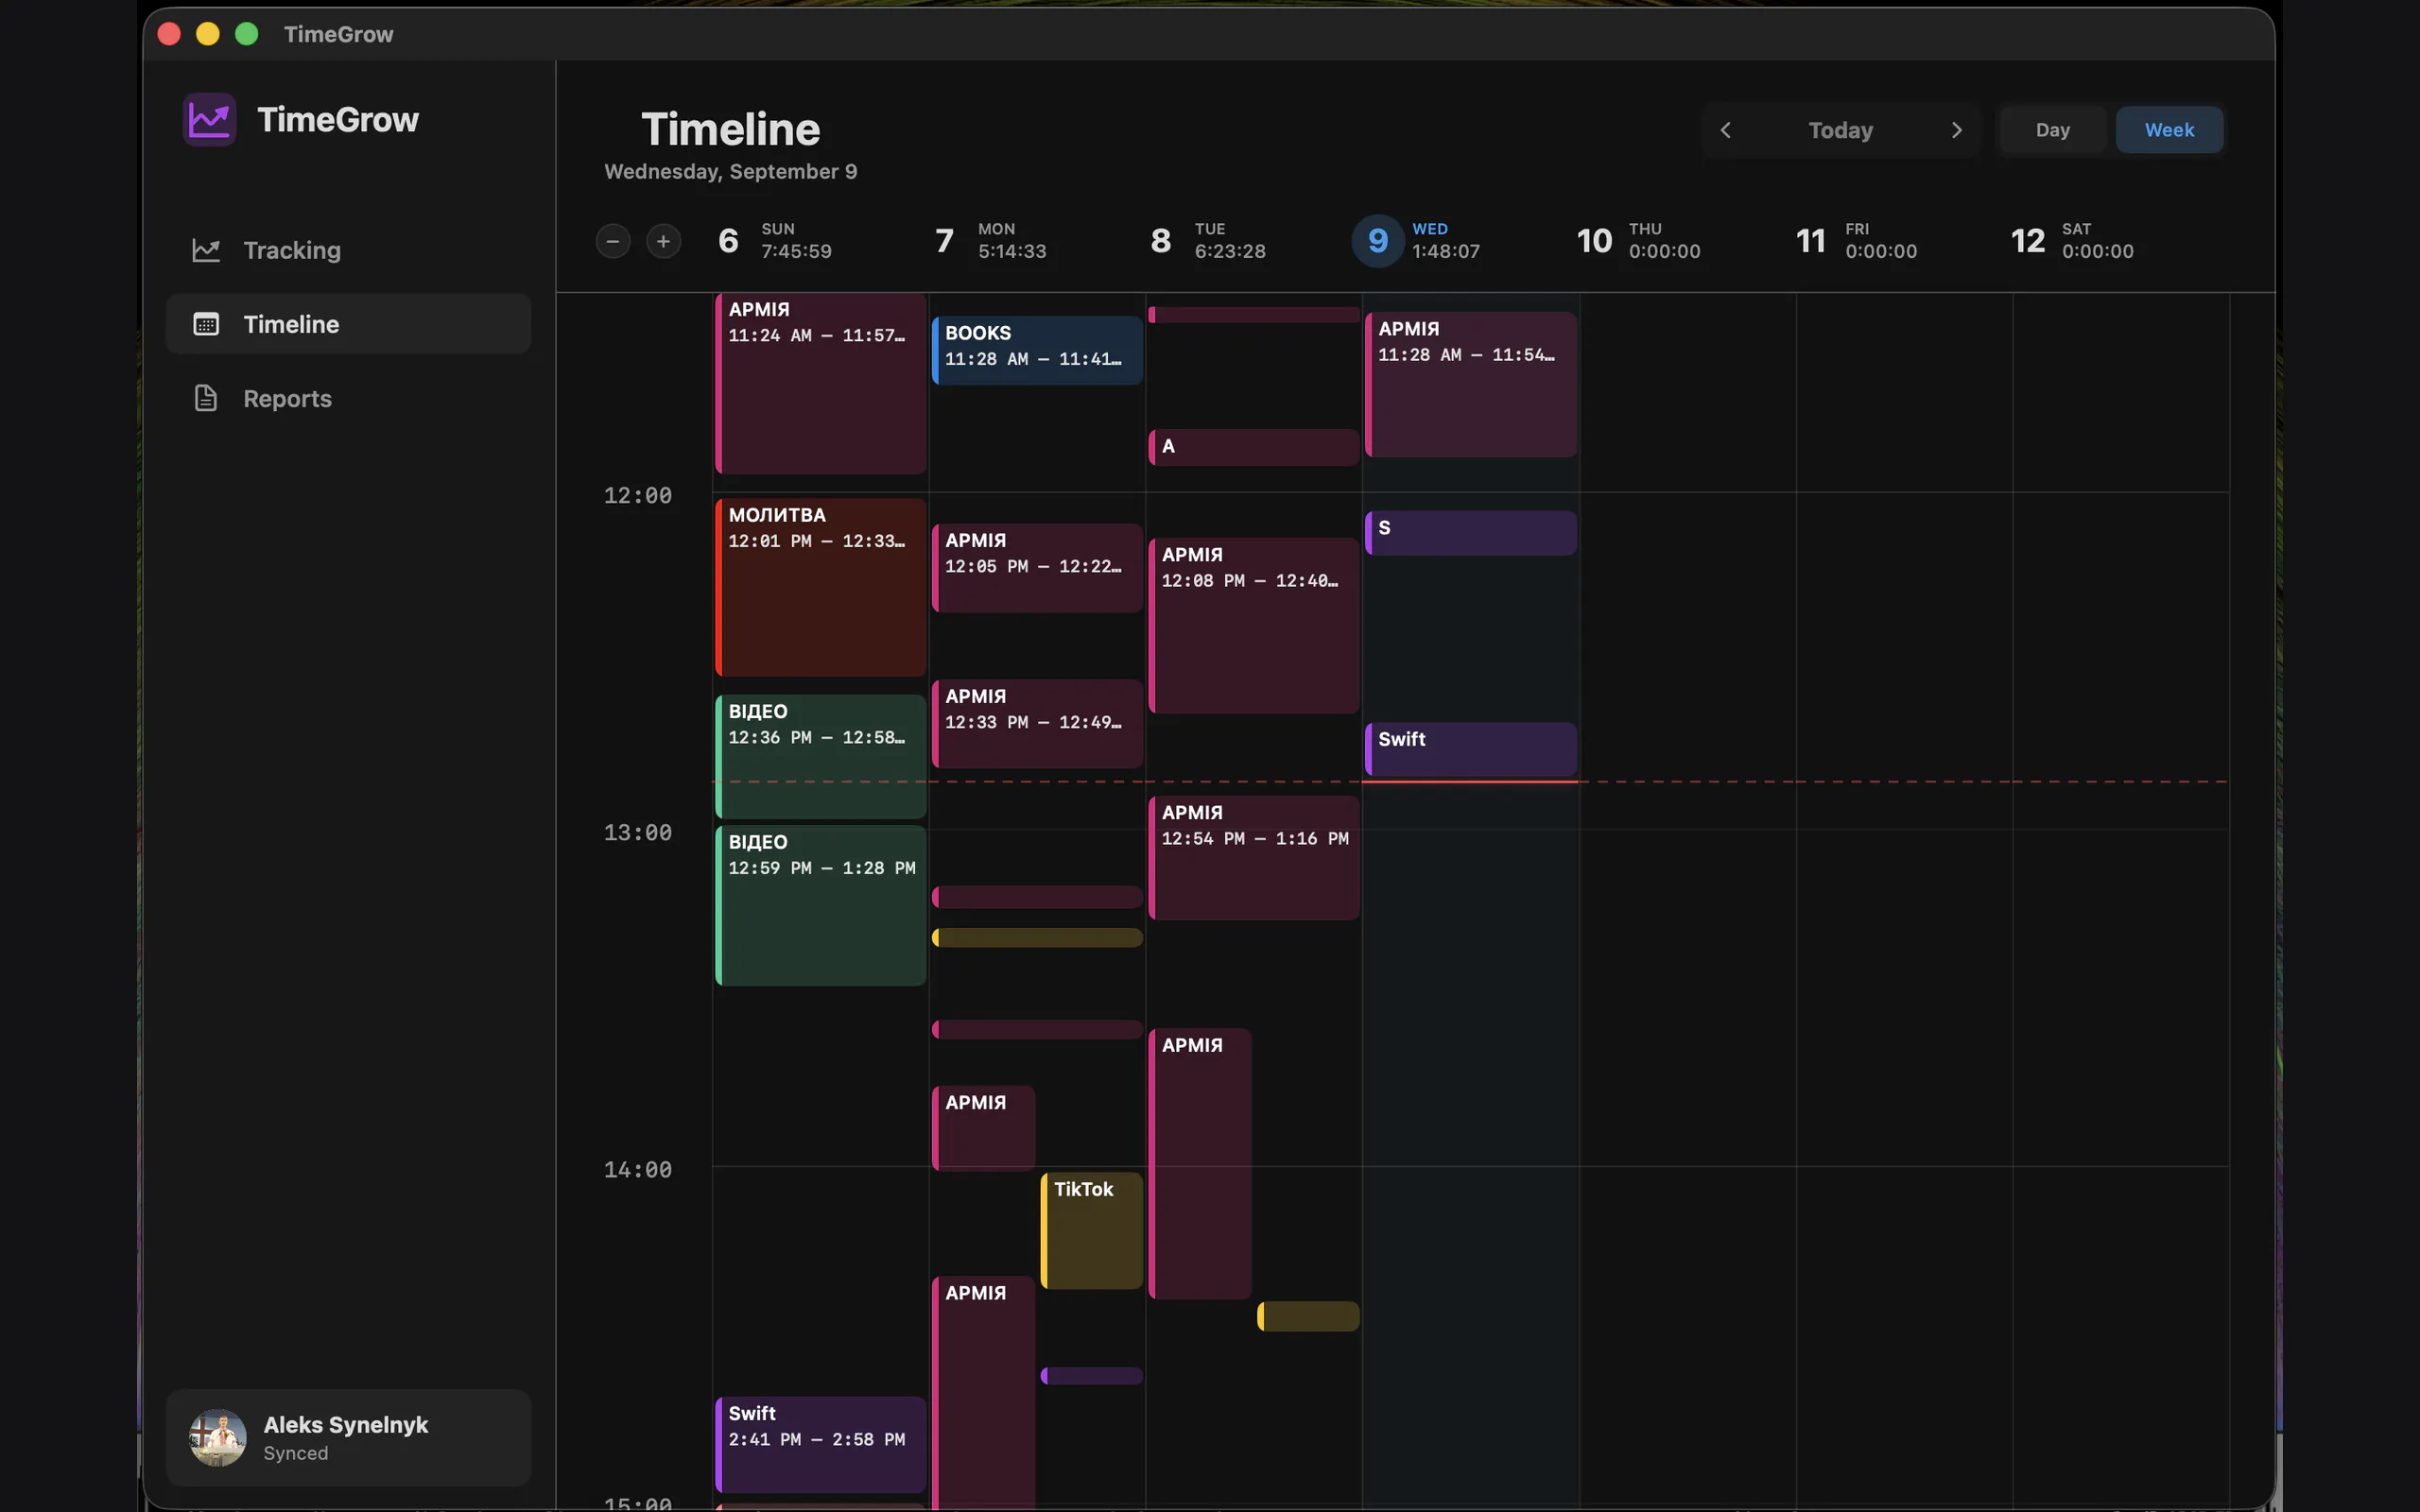Open the Tracking chart icon
This screenshot has height=1512, width=2420.
click(x=206, y=250)
